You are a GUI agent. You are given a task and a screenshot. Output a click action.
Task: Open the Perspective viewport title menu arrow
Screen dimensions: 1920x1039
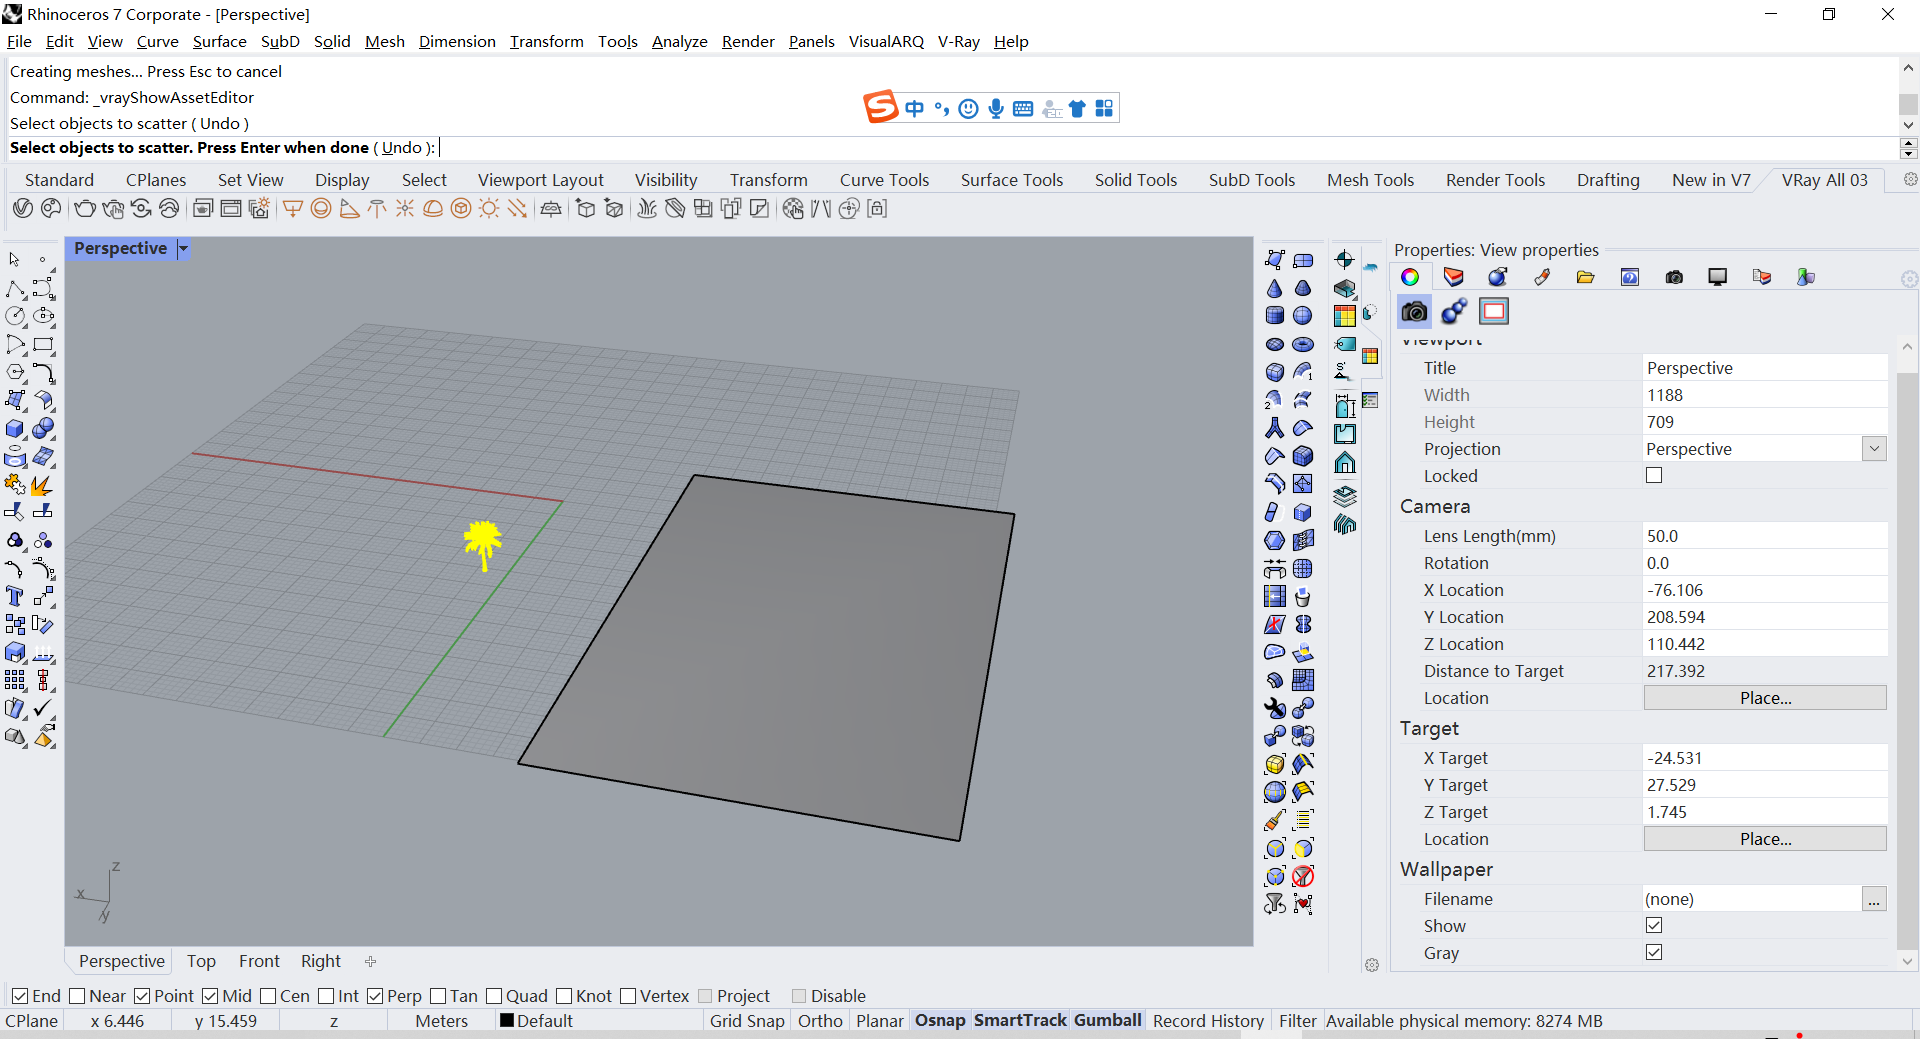(183, 249)
